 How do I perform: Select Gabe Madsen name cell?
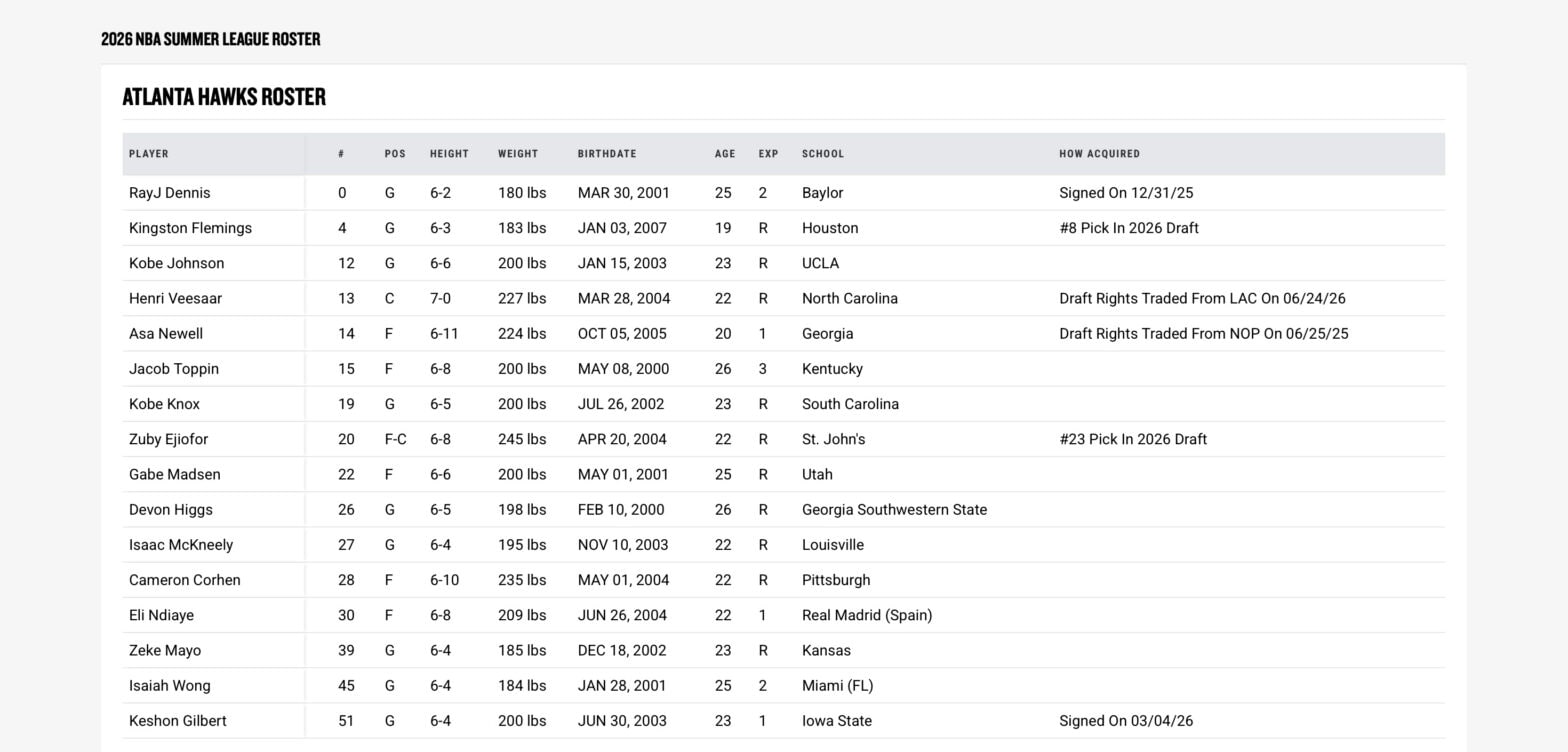pos(175,474)
